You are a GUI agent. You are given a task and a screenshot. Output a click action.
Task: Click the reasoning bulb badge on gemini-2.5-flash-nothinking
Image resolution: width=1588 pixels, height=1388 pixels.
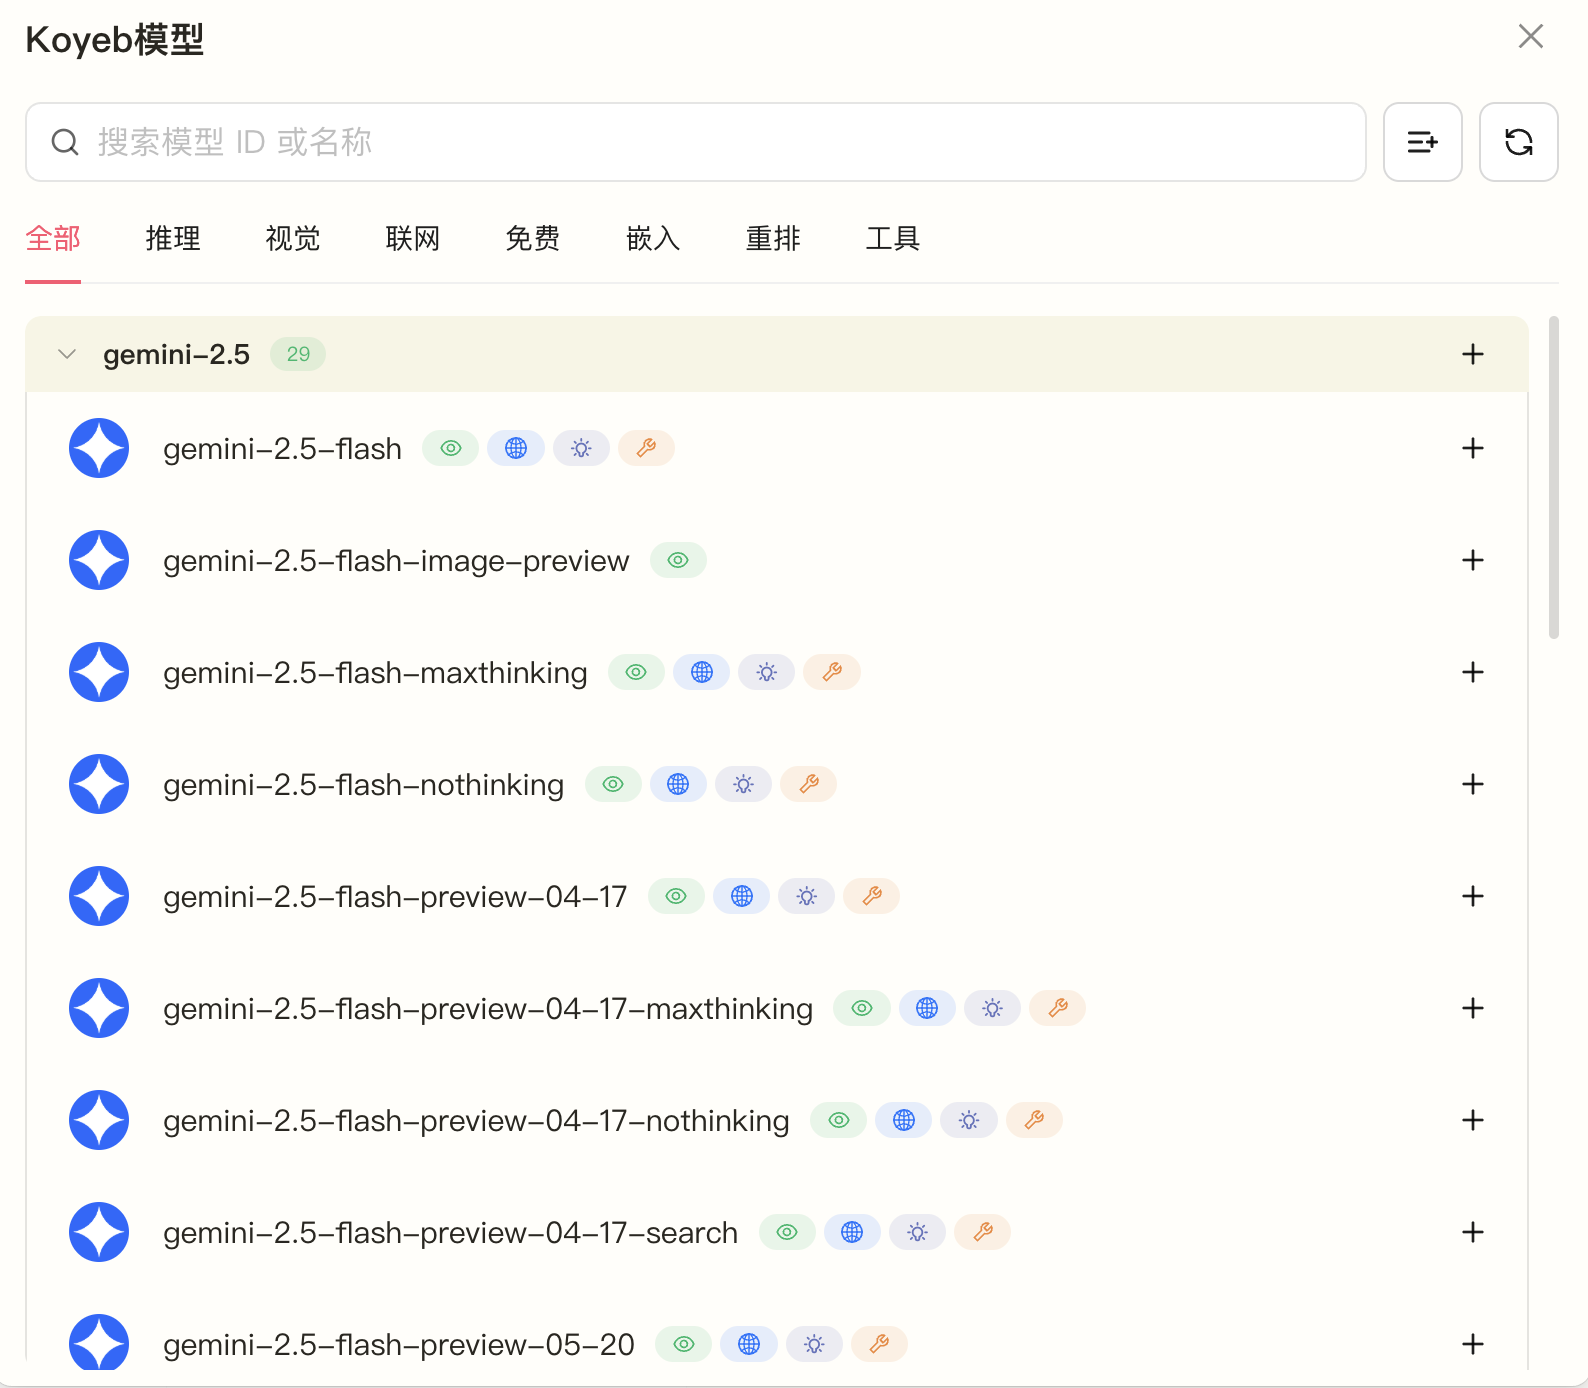743,784
